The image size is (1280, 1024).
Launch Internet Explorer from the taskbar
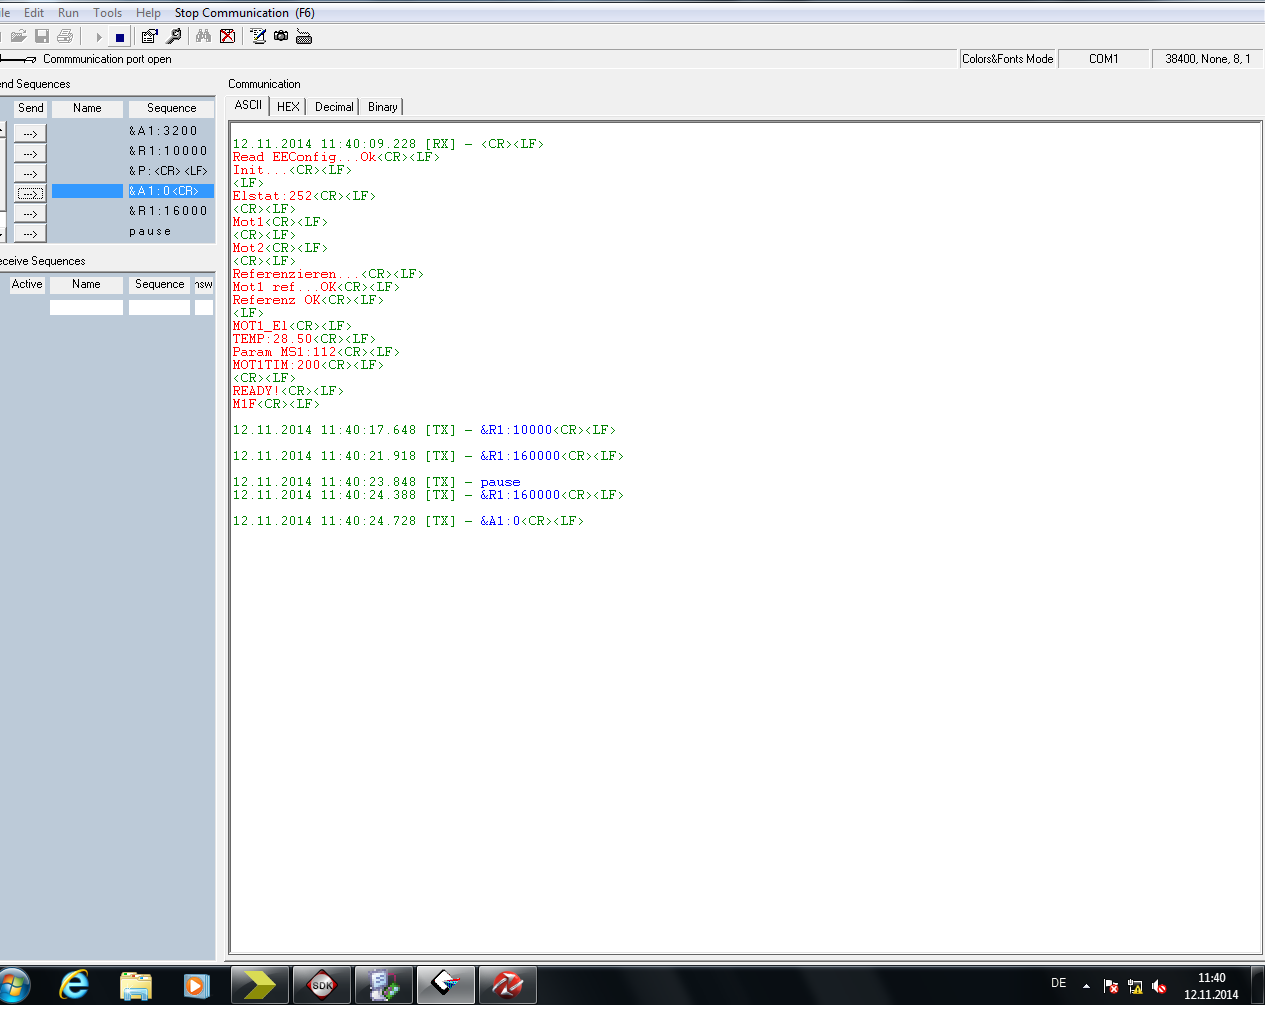pyautogui.click(x=74, y=986)
